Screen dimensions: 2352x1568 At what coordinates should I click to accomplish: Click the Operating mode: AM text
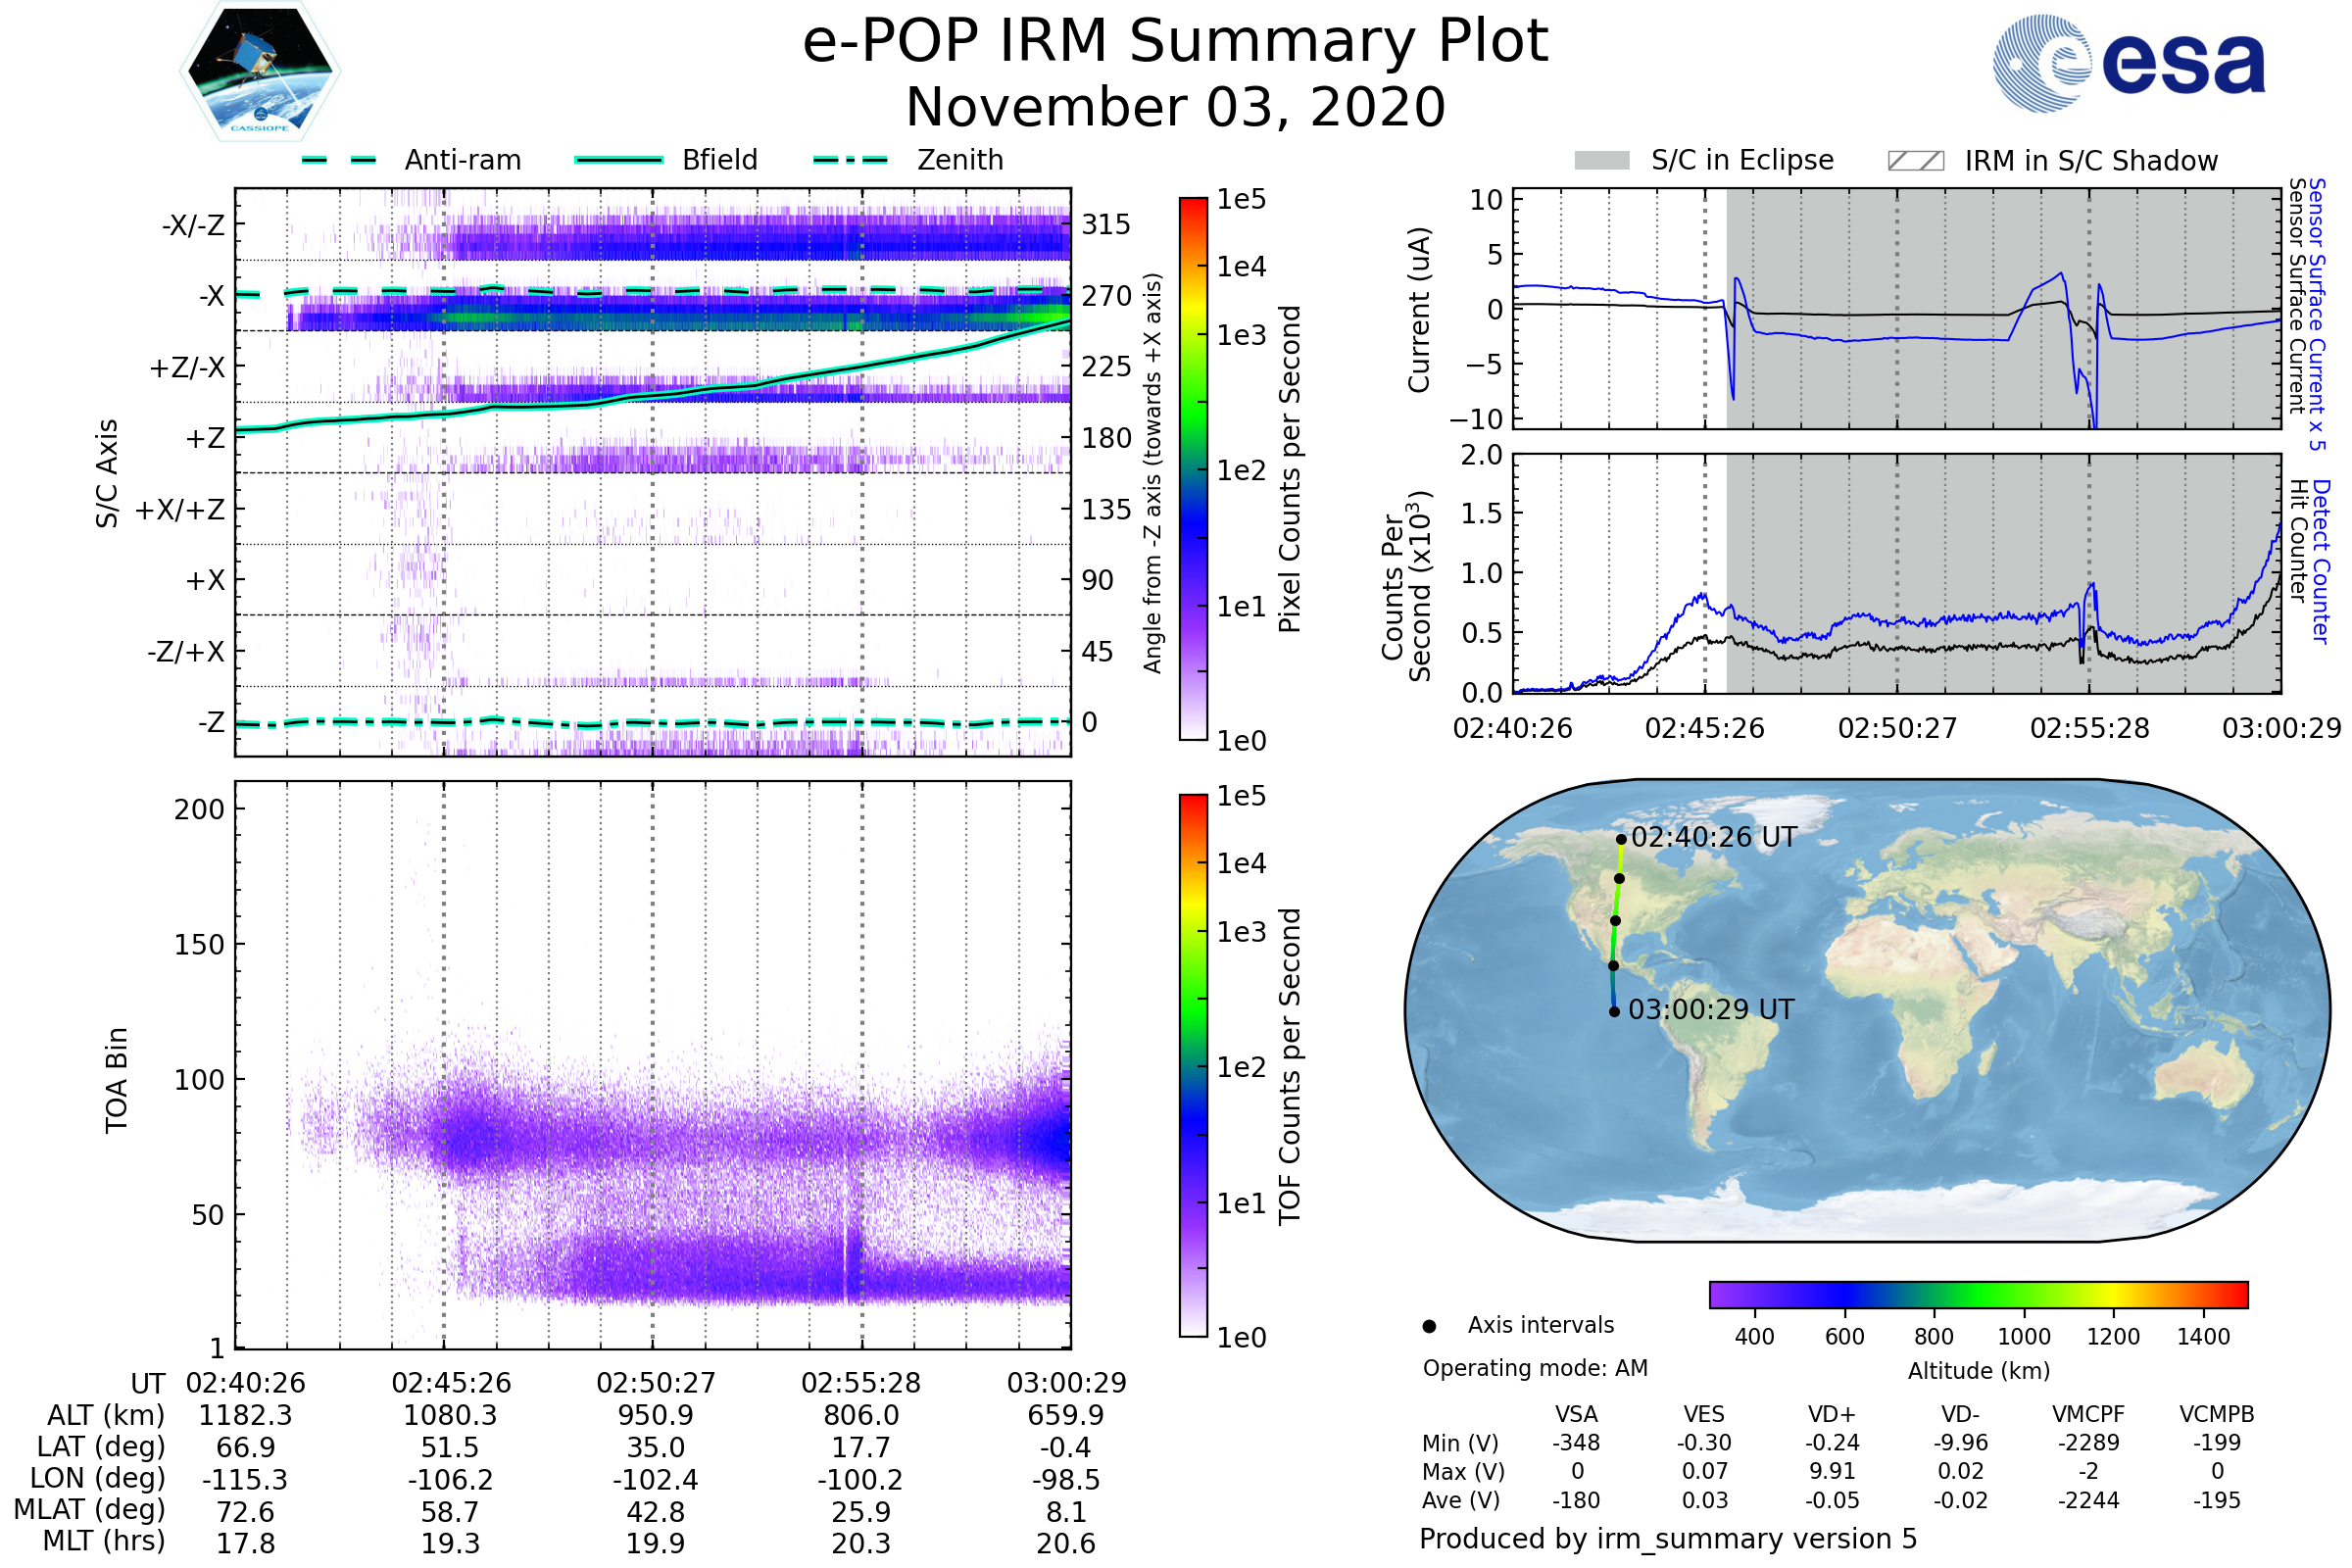1535,1368
